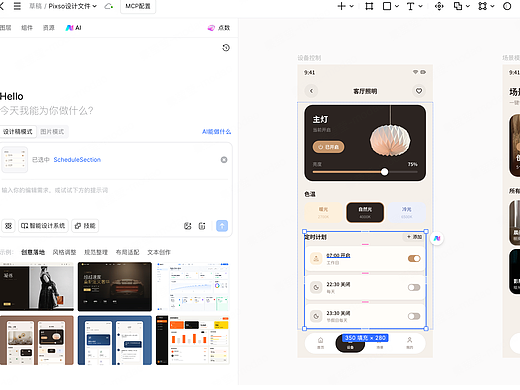Show 风格调整 example category
520x390 pixels.
pos(64,252)
